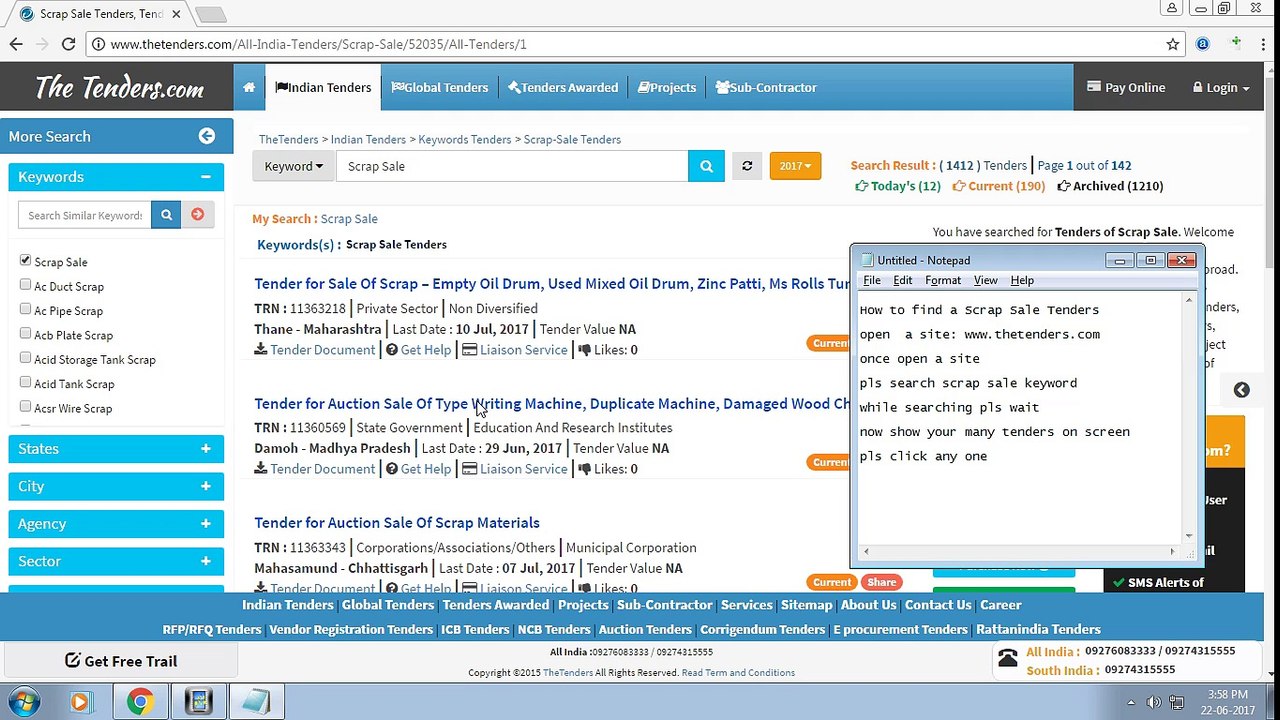Open the Keyword dropdown

tap(294, 166)
